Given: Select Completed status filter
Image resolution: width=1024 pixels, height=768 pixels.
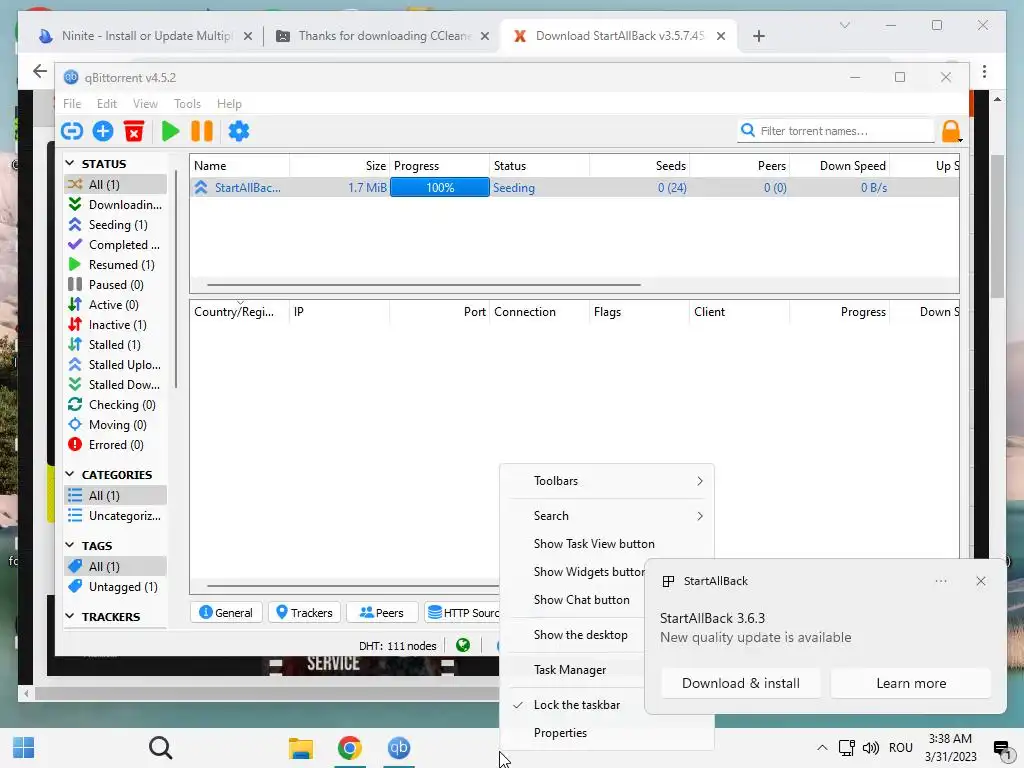Looking at the screenshot, I should (x=116, y=245).
